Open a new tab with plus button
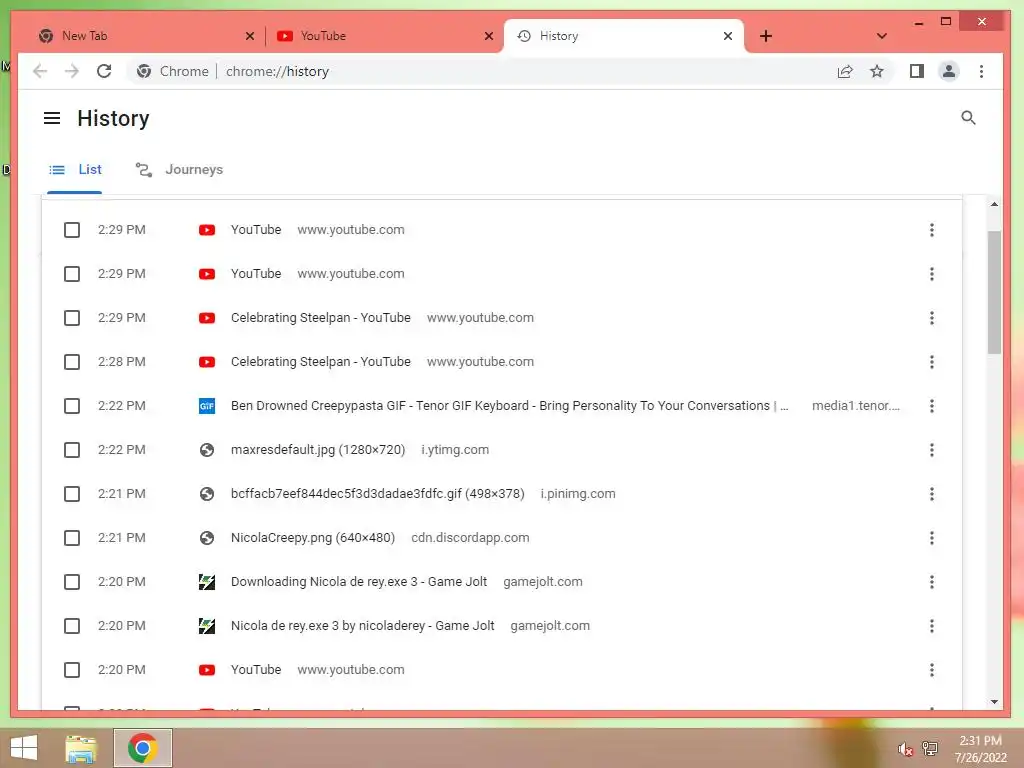The height and width of the screenshot is (768, 1024). (766, 36)
